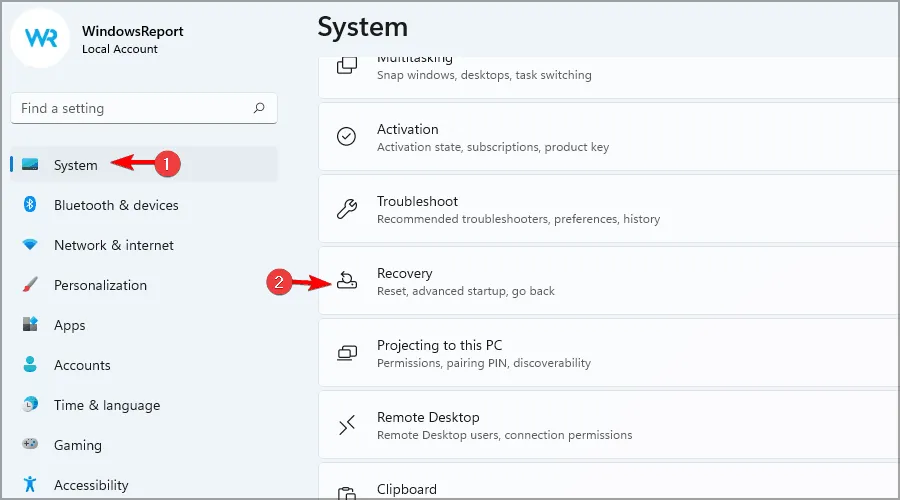Click the Personalization paintbrush icon
Image resolution: width=900 pixels, height=500 pixels.
coord(30,285)
